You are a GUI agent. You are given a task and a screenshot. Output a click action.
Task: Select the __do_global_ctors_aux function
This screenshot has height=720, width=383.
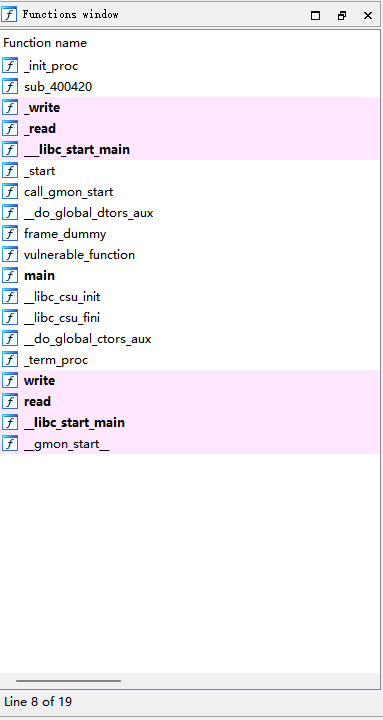[x=88, y=339]
